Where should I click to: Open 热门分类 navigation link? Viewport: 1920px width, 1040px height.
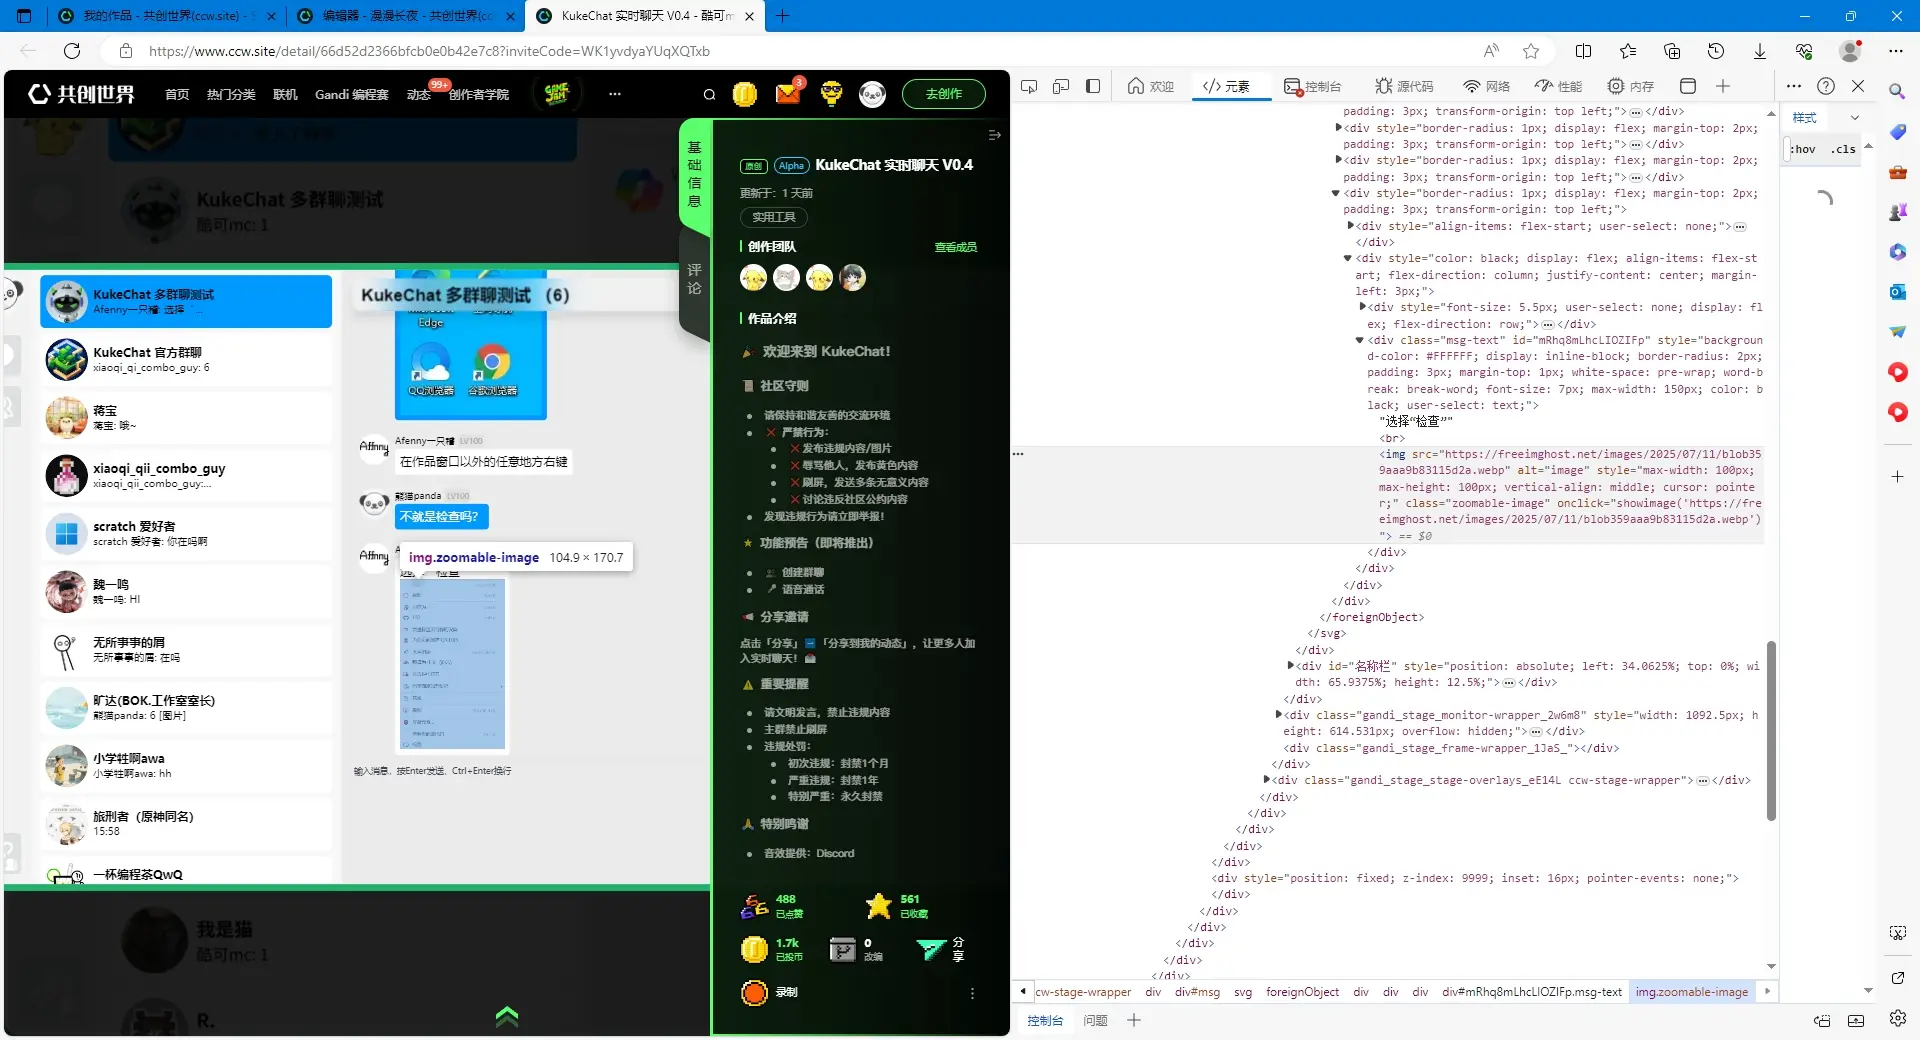pyautogui.click(x=231, y=95)
